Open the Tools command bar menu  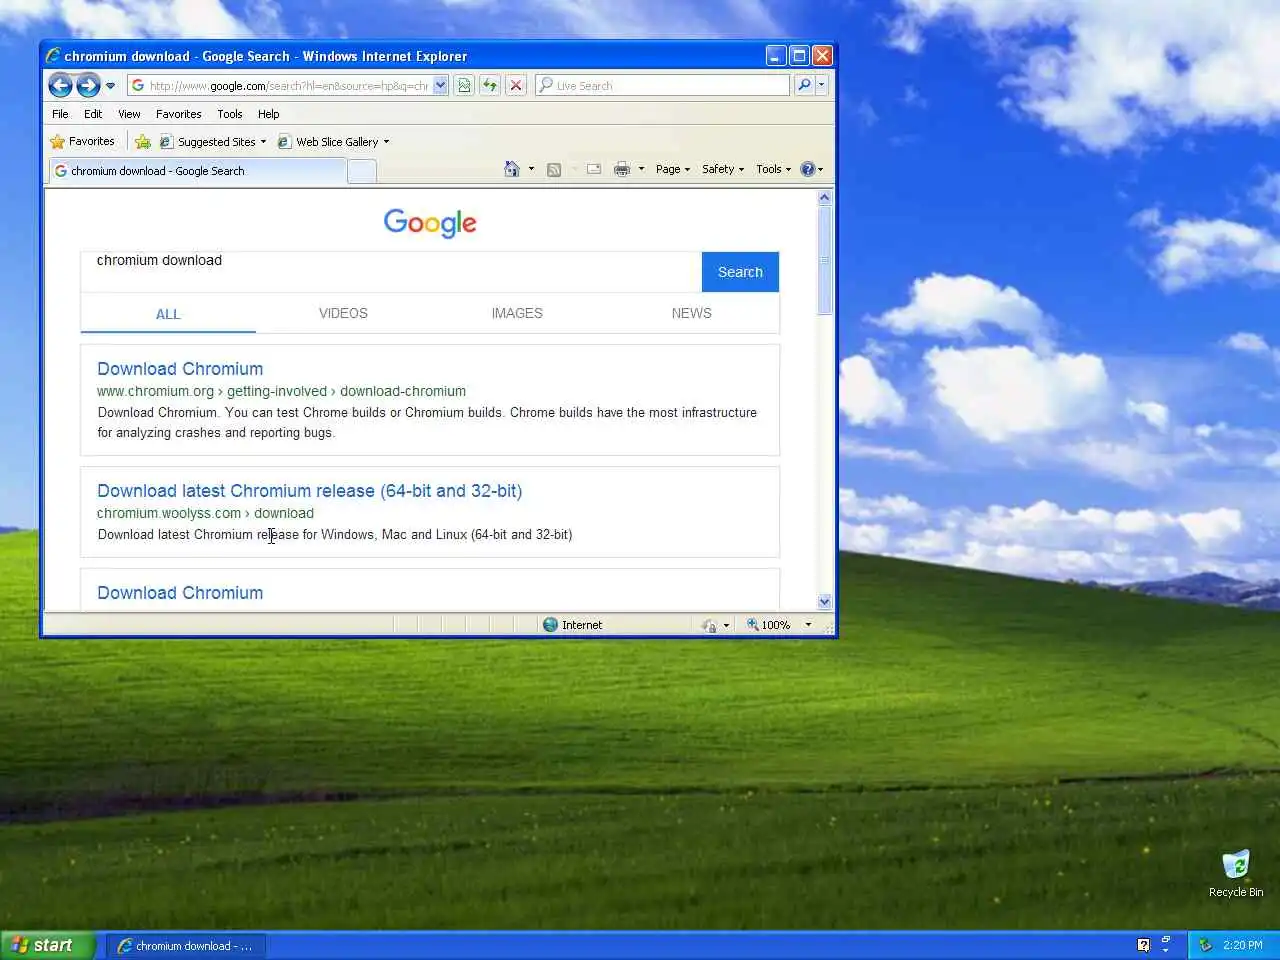pyautogui.click(x=773, y=169)
